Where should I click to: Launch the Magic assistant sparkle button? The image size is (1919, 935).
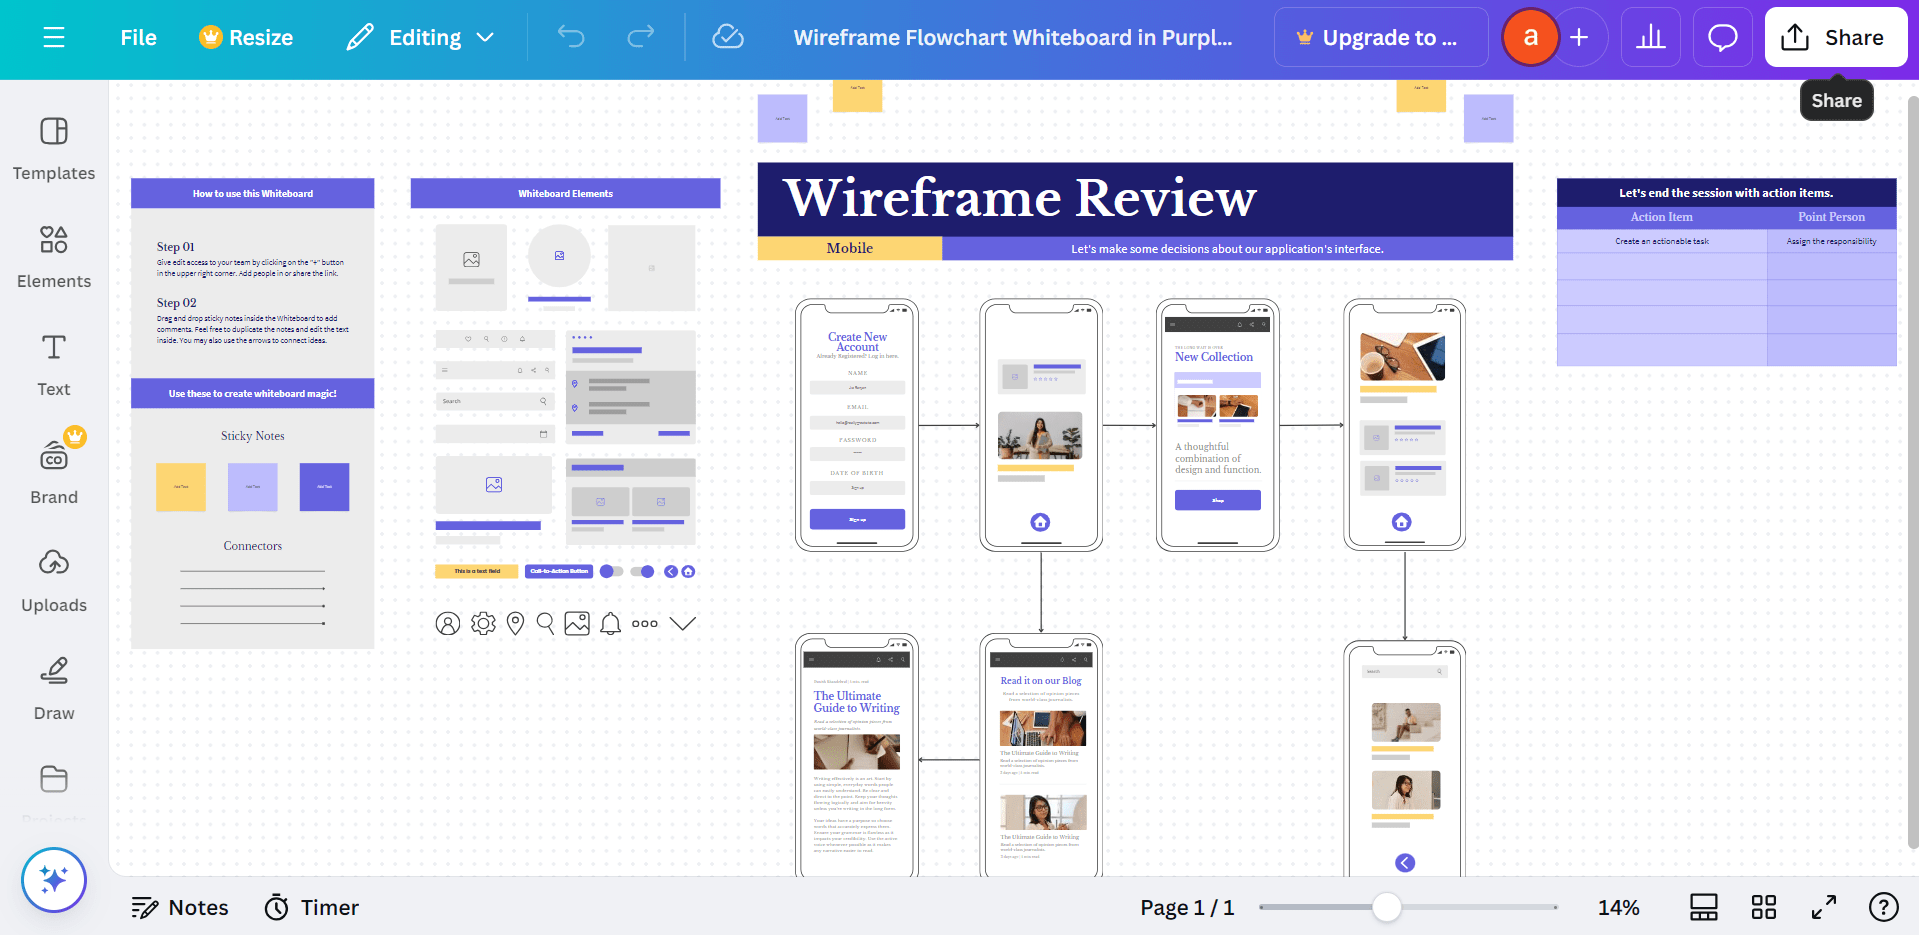coord(54,880)
